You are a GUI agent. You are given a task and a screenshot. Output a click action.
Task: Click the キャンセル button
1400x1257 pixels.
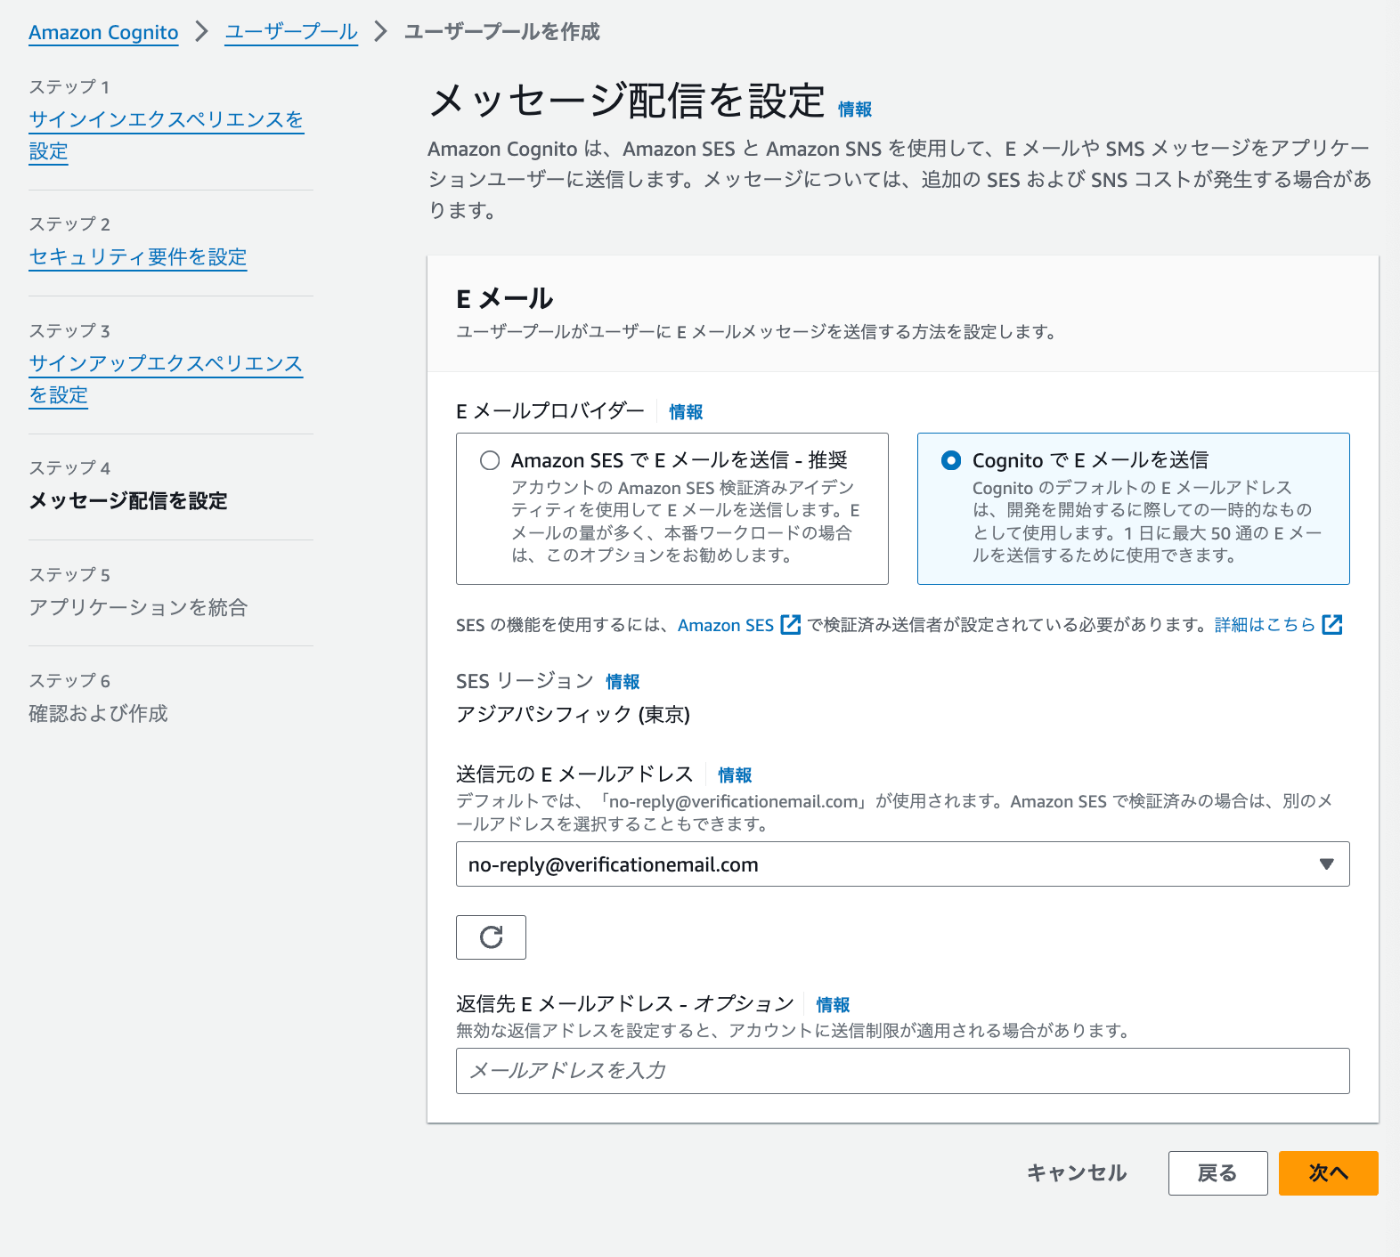[x=1077, y=1173]
